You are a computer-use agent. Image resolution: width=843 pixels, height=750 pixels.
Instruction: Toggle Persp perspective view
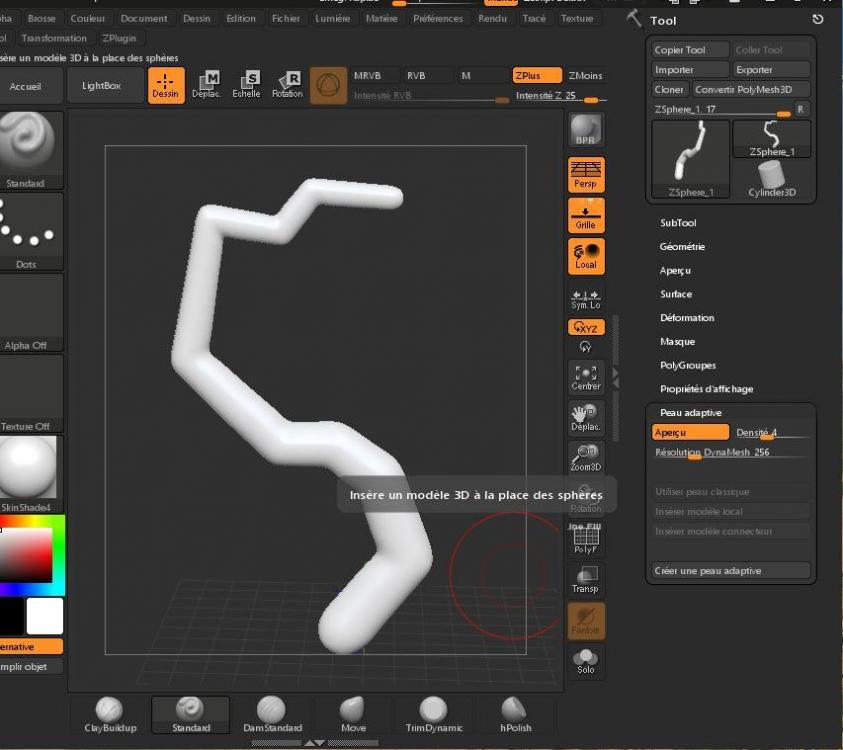585,175
